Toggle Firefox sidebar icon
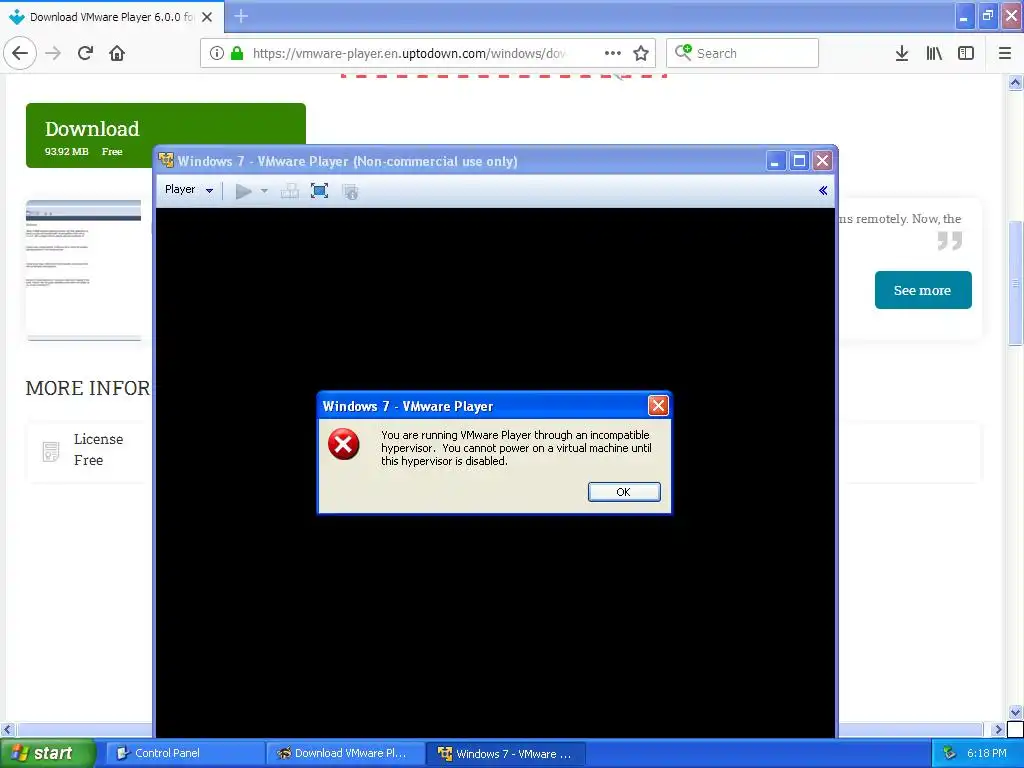The image size is (1024, 768). click(966, 53)
